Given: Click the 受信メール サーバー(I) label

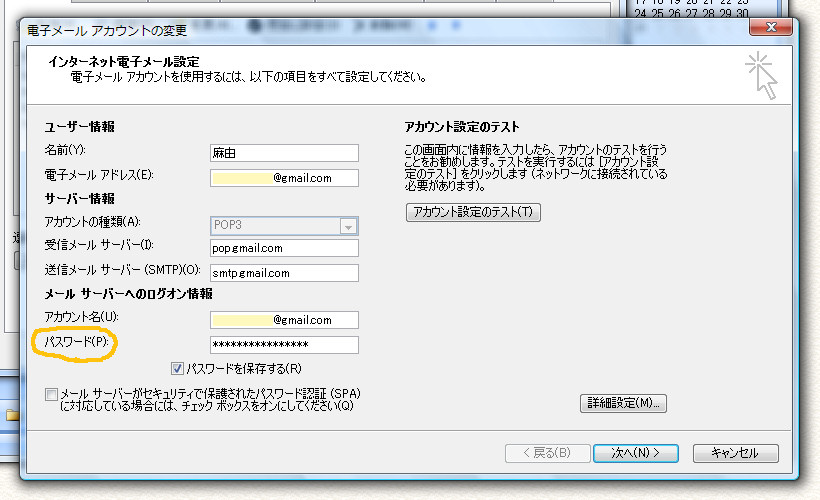Looking at the screenshot, I should 99,245.
